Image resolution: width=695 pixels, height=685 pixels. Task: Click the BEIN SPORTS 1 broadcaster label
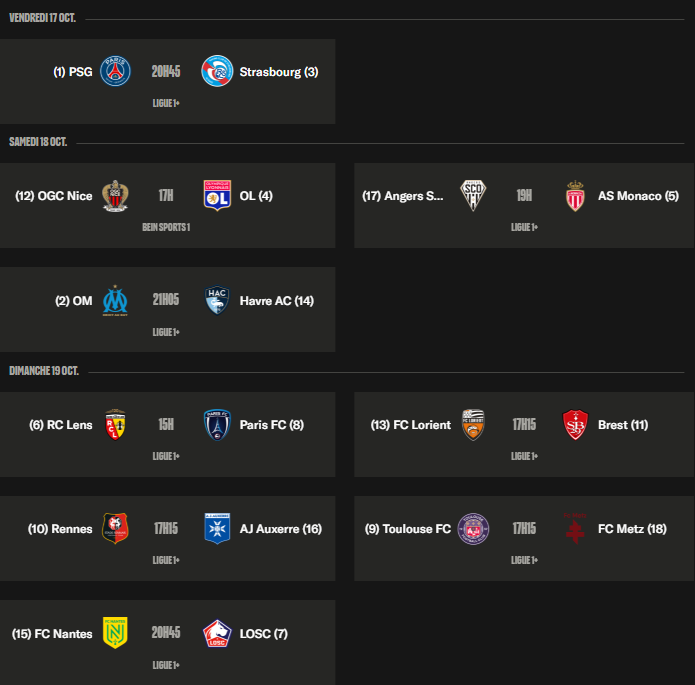166,227
